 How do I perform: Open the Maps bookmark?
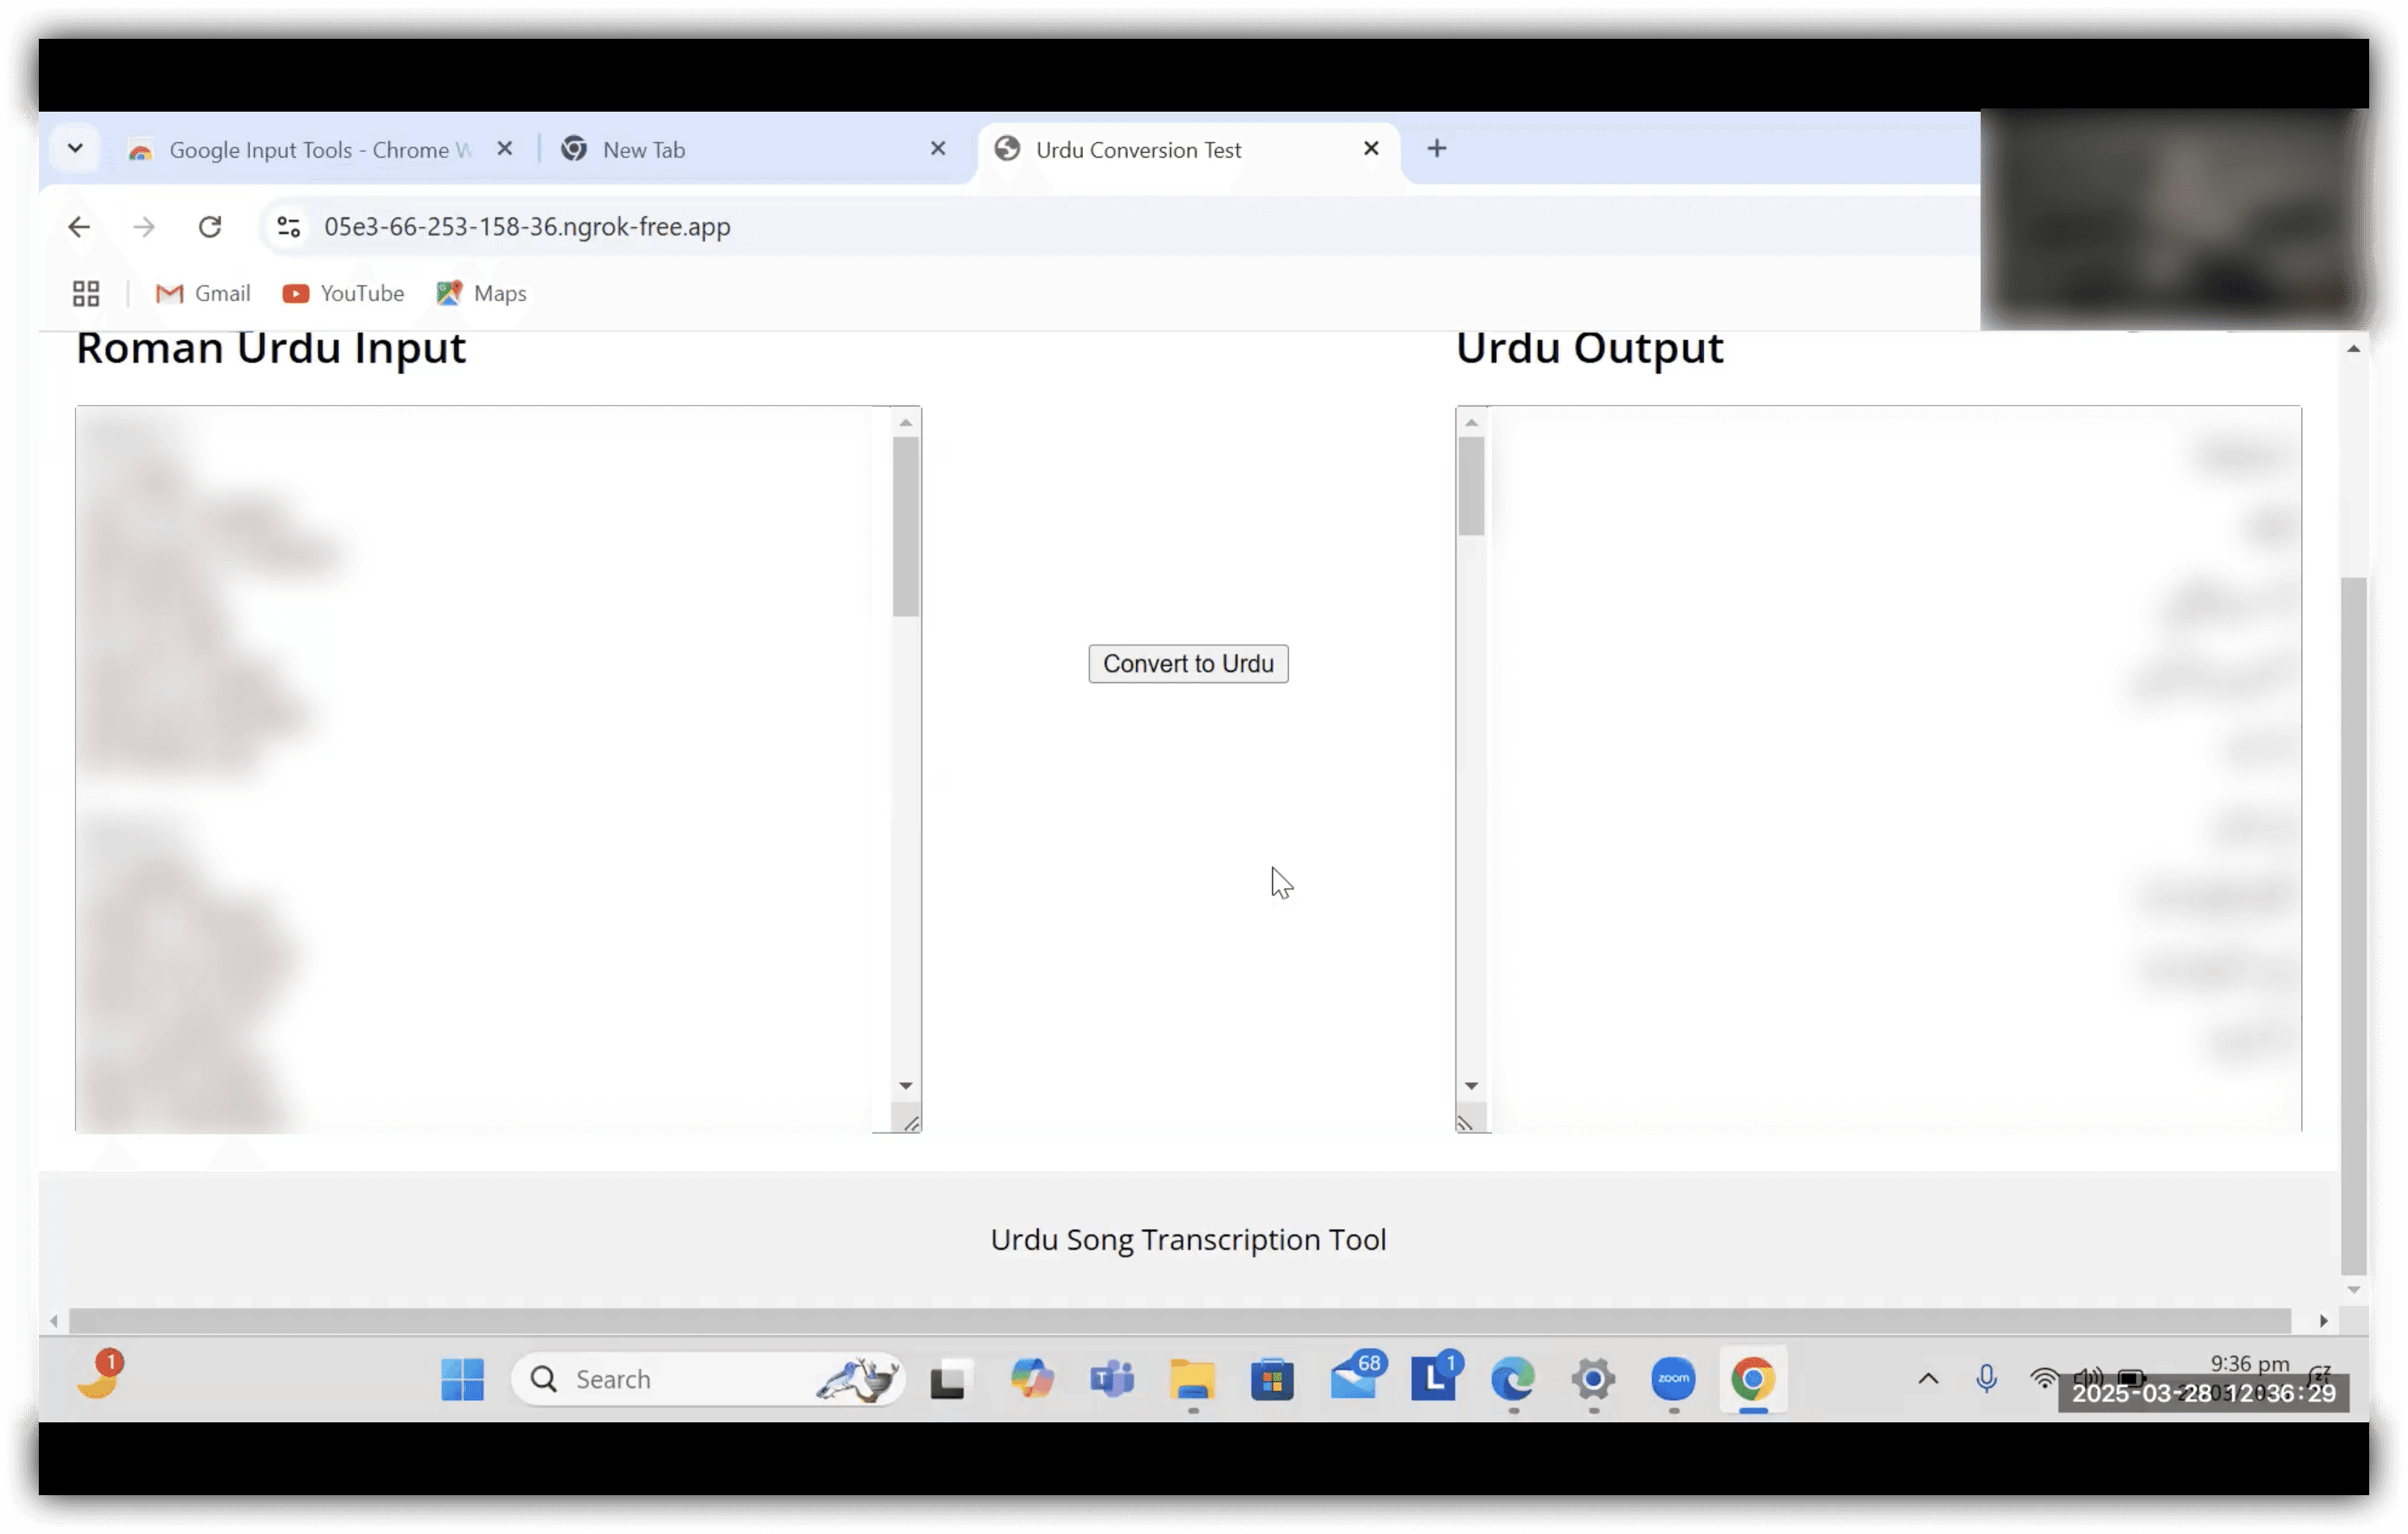coord(481,293)
